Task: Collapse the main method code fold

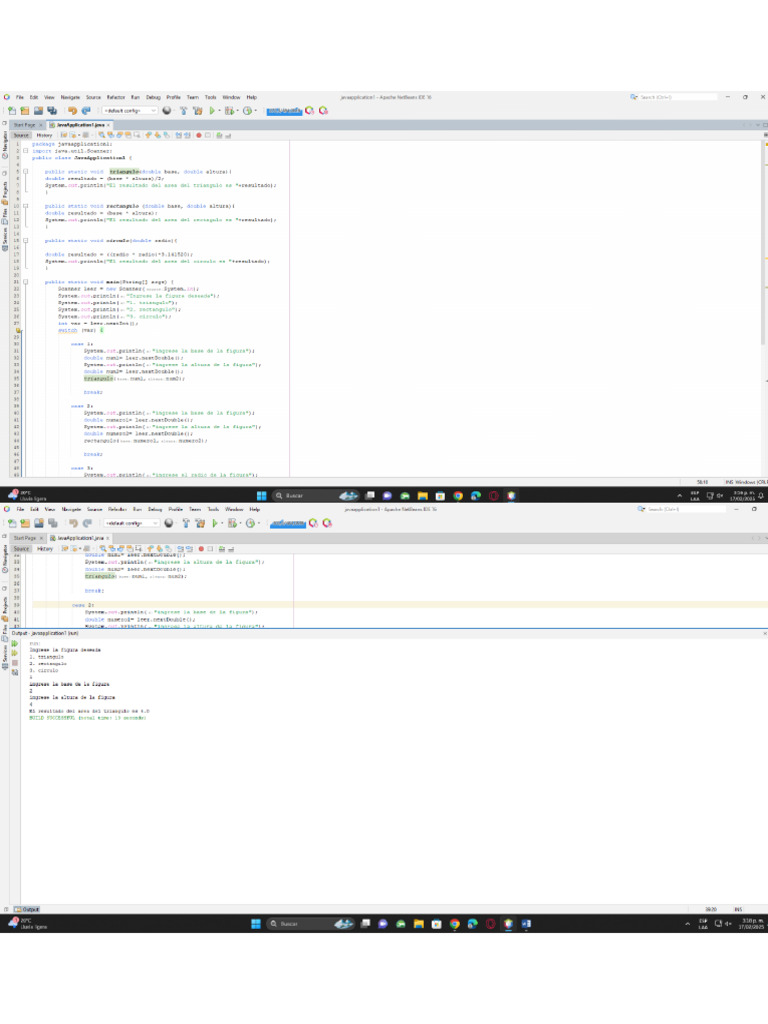Action: [26, 282]
